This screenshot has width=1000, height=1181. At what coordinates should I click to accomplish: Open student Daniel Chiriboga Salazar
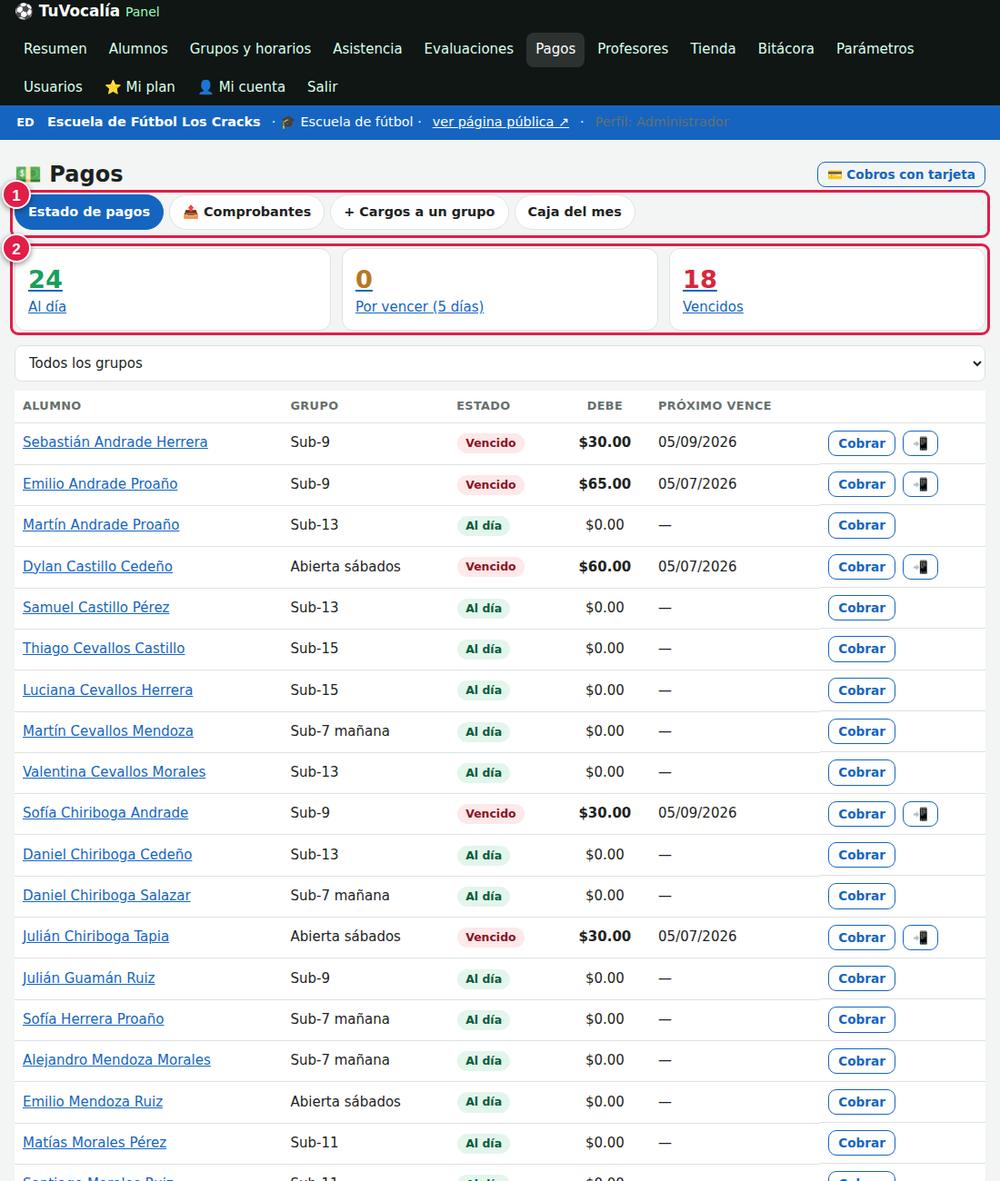point(106,896)
